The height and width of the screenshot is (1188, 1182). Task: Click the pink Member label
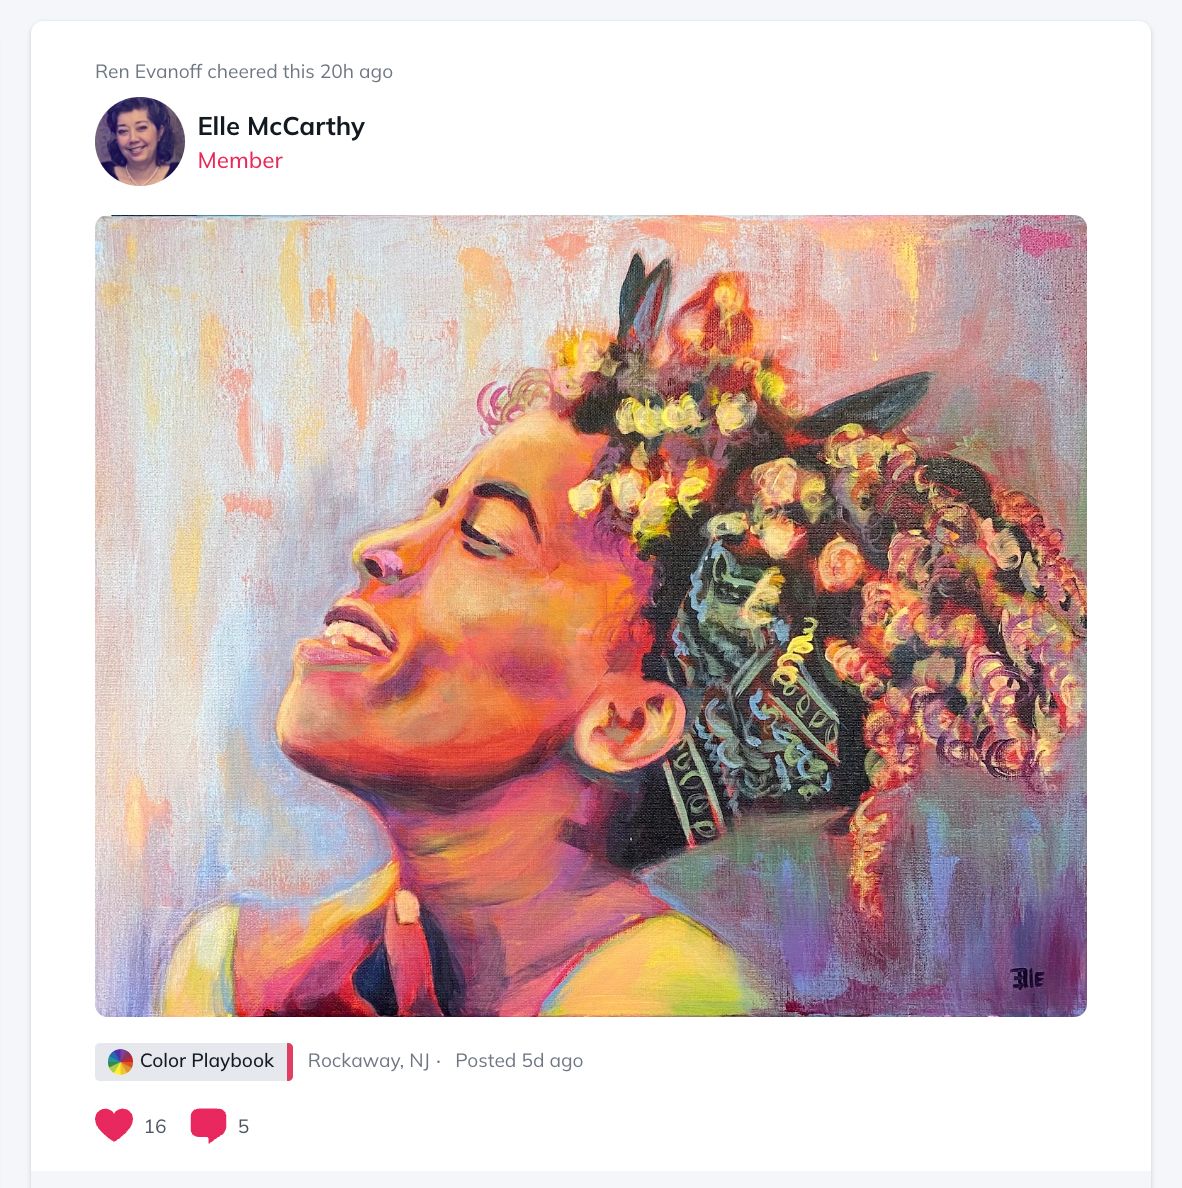coord(240,160)
